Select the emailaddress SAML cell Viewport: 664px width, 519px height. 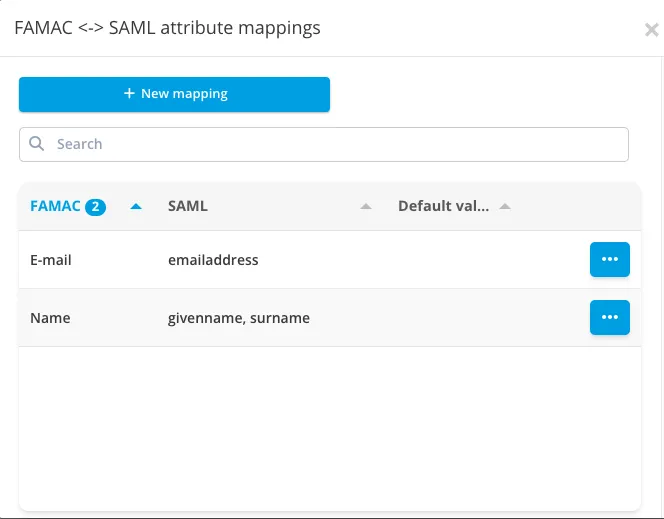pyautogui.click(x=213, y=260)
